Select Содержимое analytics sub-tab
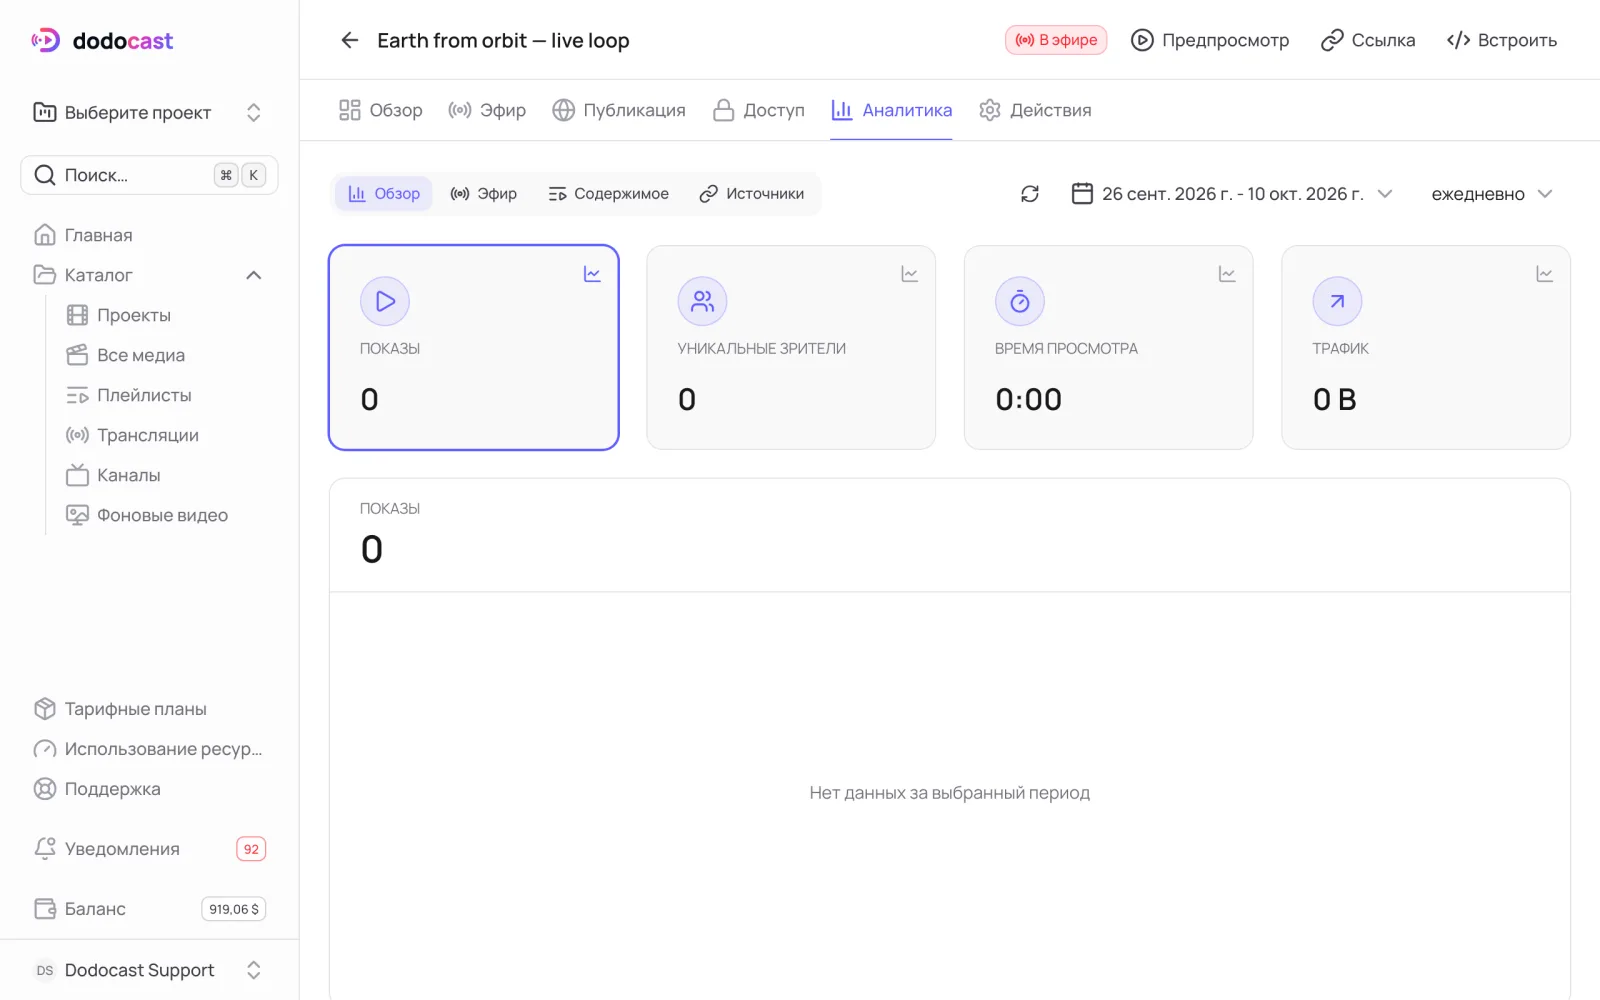Screen dimensions: 1600x1000 (x=608, y=194)
